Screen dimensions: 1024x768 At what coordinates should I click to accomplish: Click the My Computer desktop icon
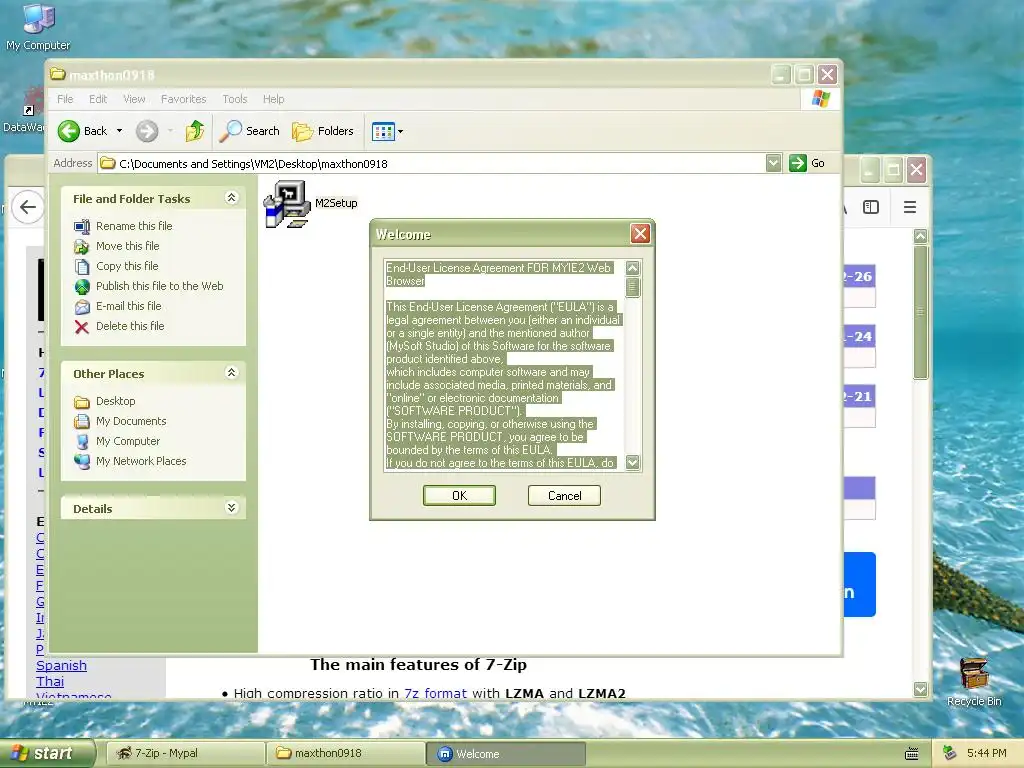pos(39,18)
